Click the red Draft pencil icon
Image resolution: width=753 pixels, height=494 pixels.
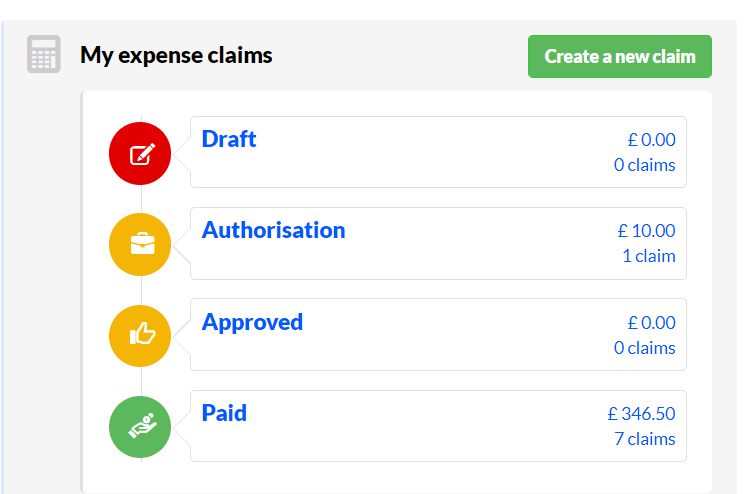(140, 154)
